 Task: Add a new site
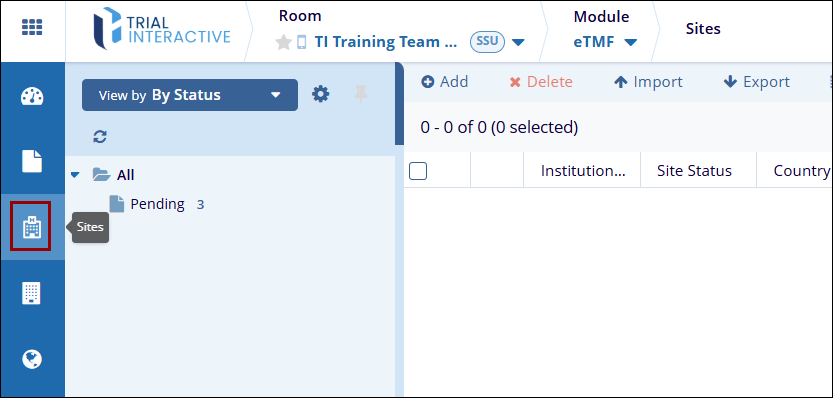(x=445, y=82)
